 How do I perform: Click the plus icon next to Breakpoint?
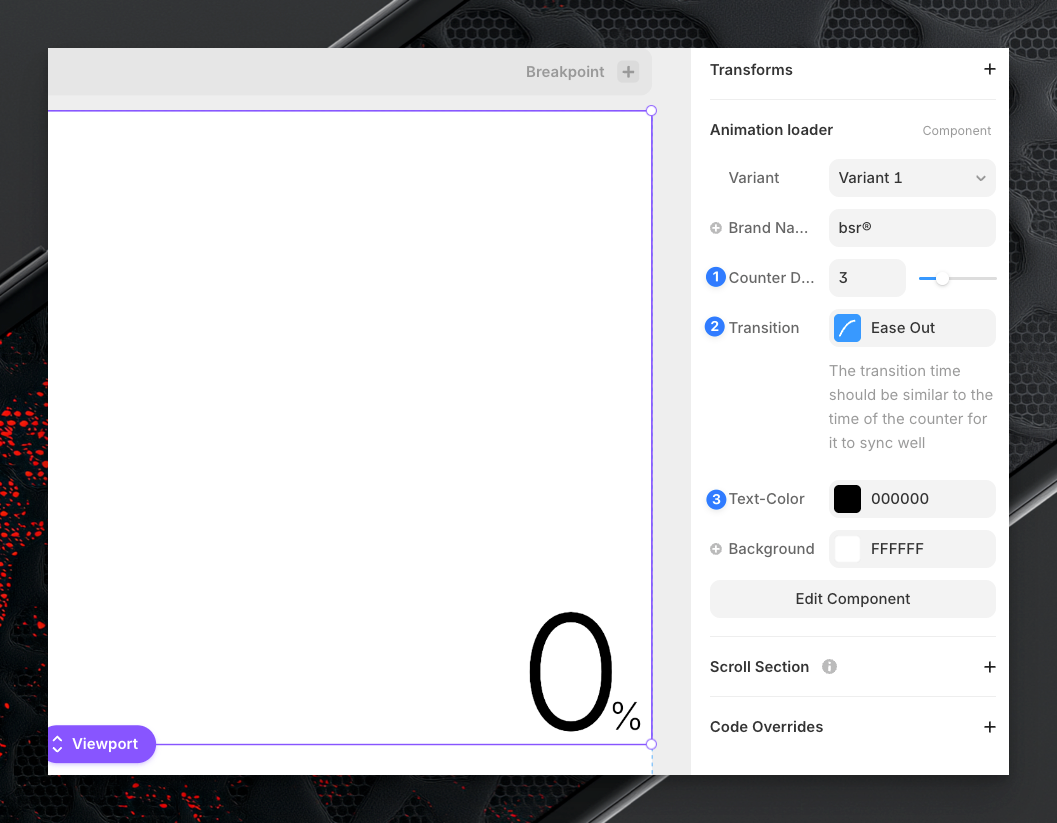click(x=627, y=72)
